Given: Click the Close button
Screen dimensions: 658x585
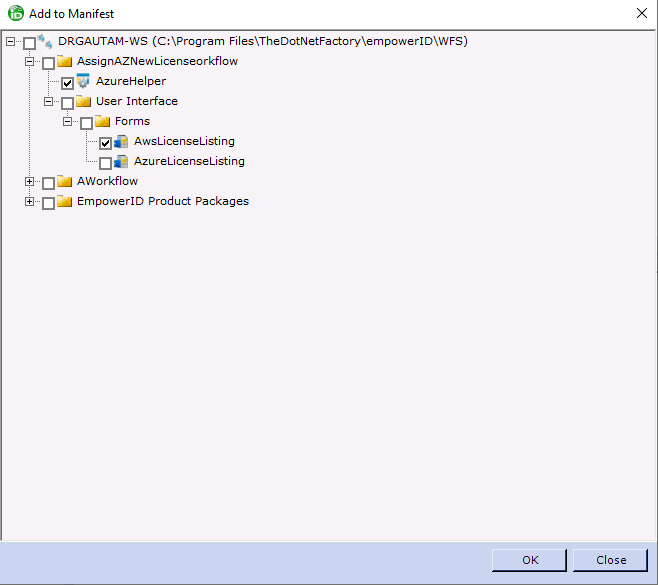Looking at the screenshot, I should coord(610,560).
